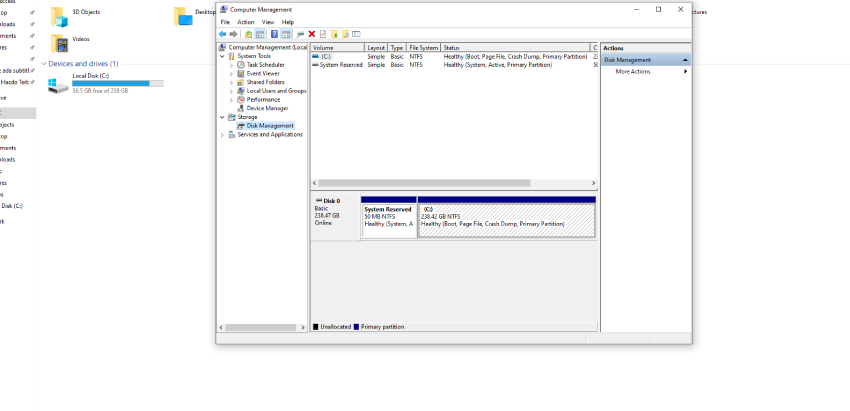Collapse the System Tools tree node
850x411 pixels.
(222, 56)
